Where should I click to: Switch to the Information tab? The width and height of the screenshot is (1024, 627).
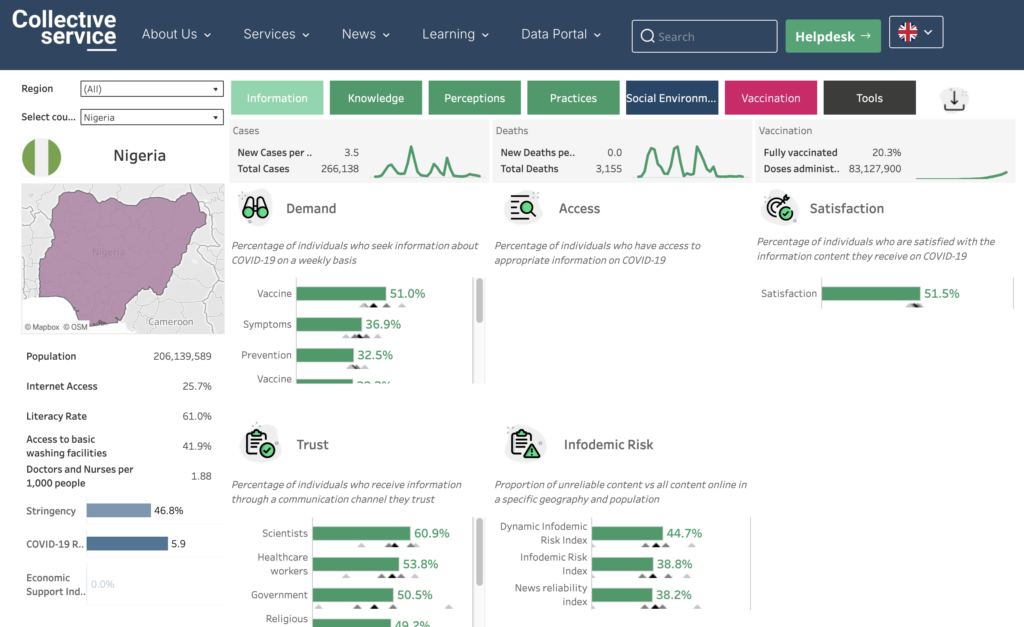277,98
